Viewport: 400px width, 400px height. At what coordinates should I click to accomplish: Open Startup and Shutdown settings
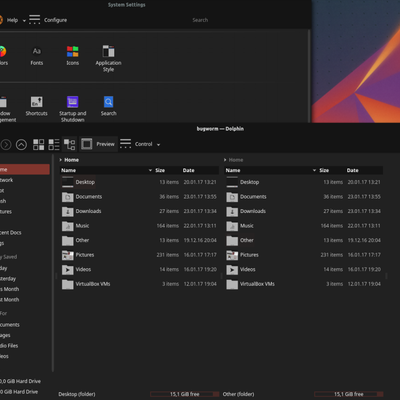(x=72, y=109)
